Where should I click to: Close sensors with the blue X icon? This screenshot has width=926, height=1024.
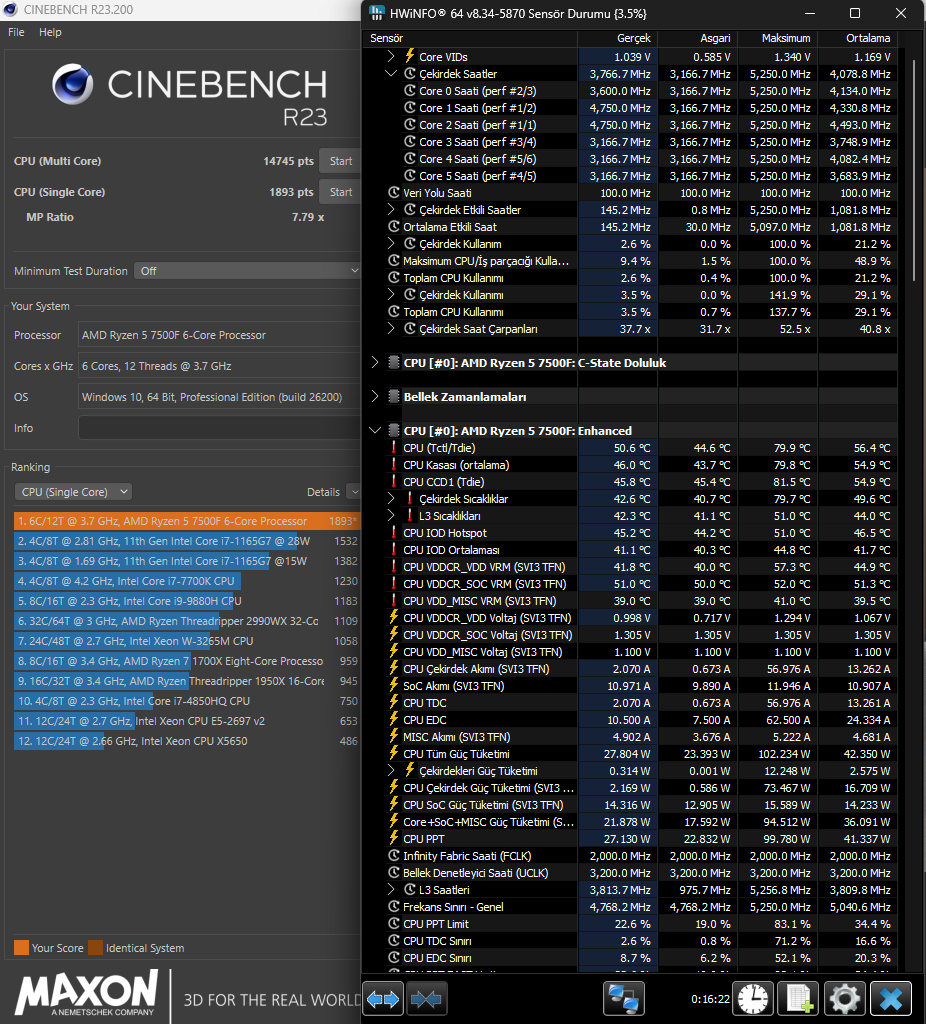tap(891, 999)
